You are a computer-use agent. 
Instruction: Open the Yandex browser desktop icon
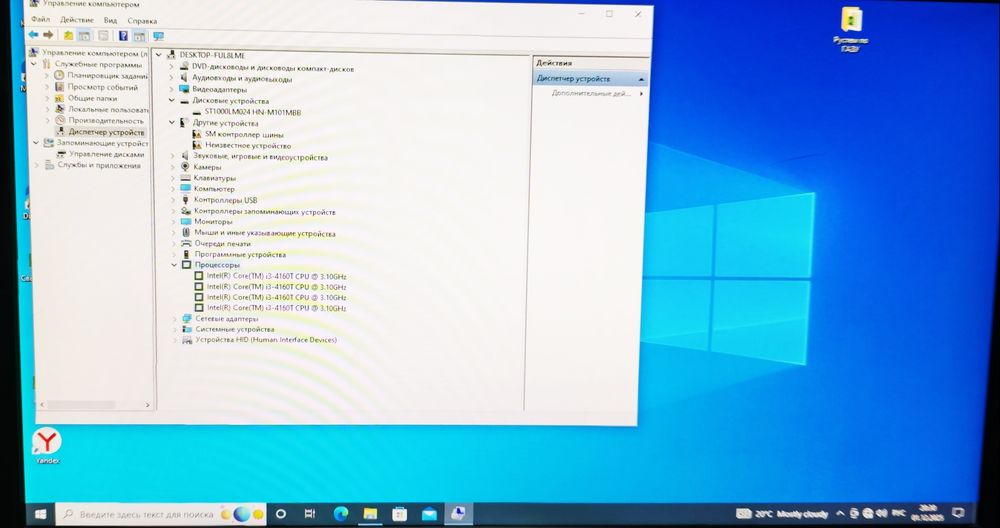point(47,441)
